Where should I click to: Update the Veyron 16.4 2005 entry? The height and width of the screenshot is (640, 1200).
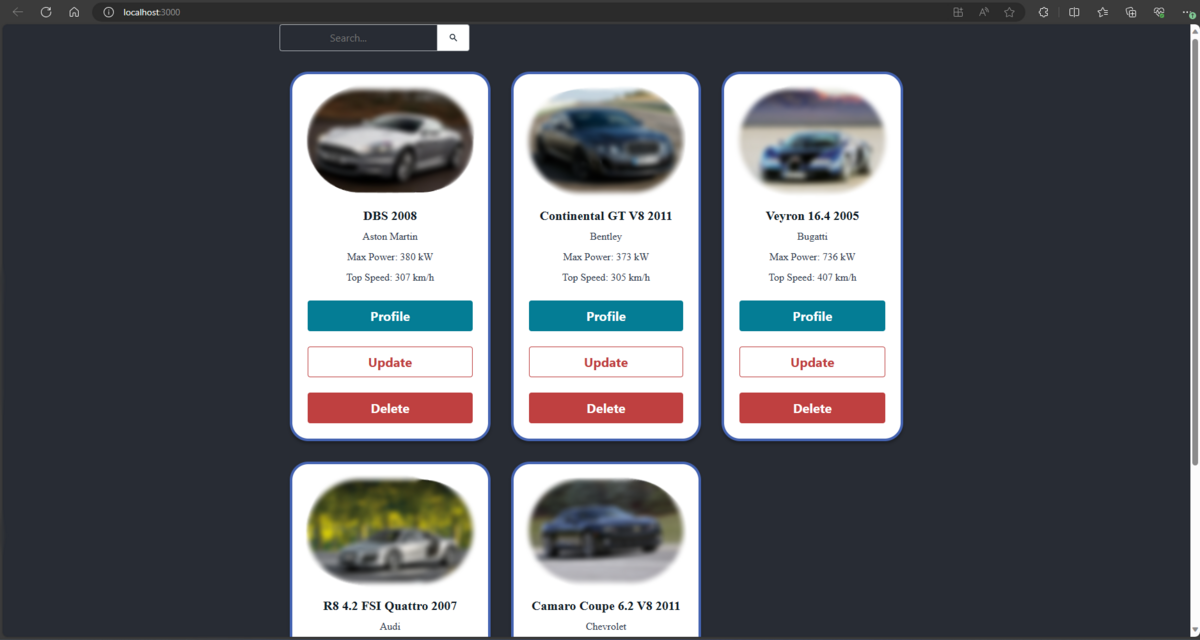click(812, 362)
